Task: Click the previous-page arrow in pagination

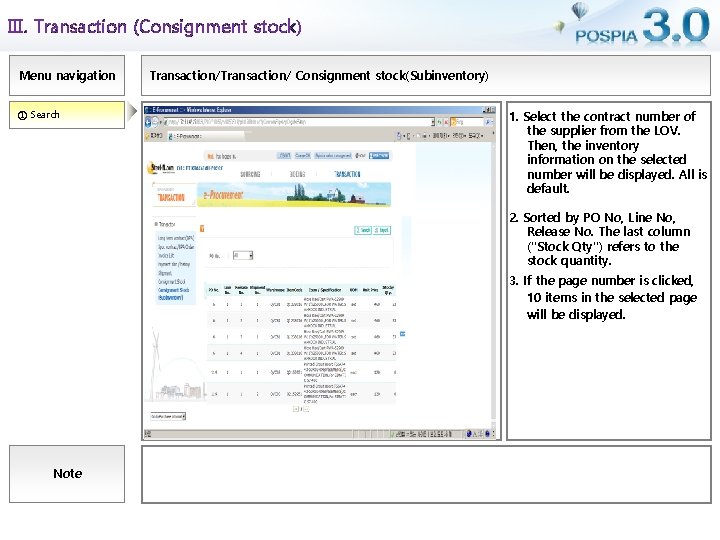Action: coord(296,409)
